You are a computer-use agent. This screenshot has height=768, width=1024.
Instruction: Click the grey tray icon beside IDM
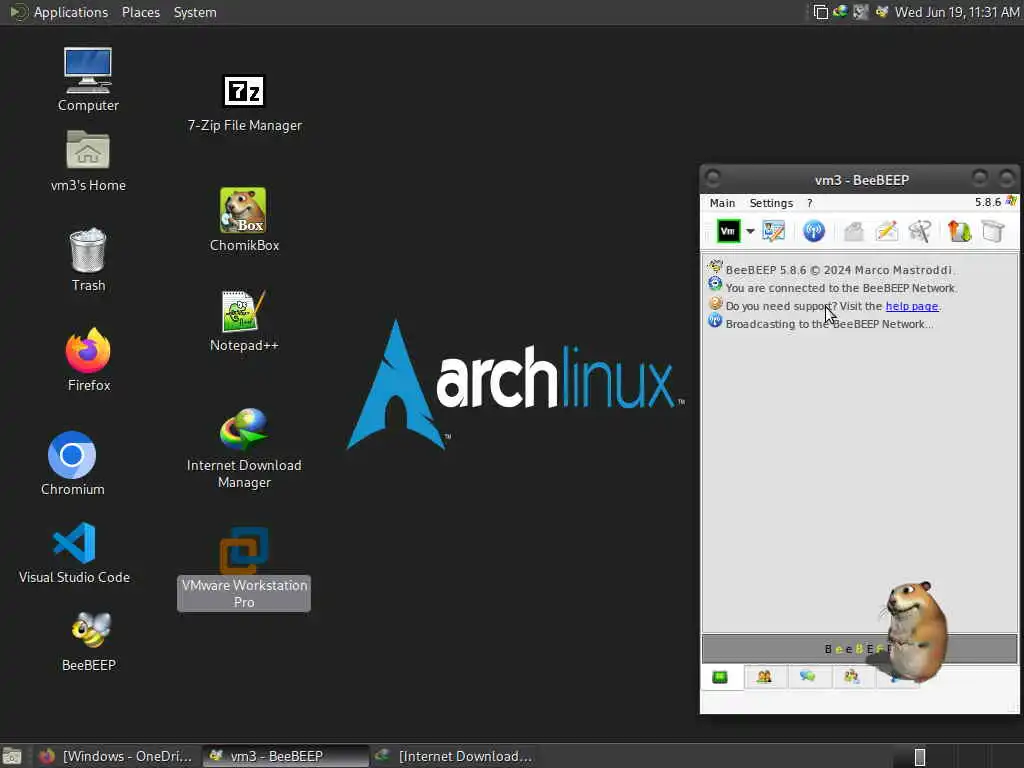tap(861, 12)
